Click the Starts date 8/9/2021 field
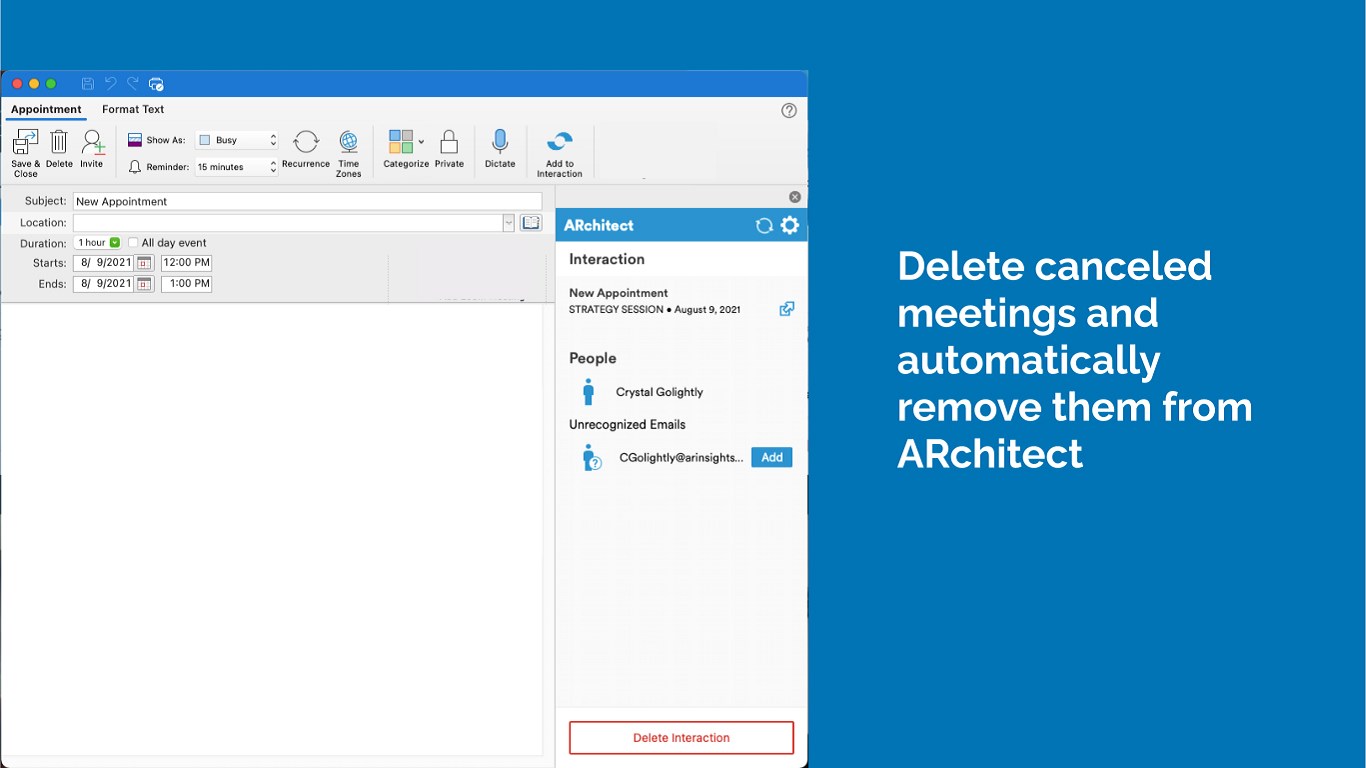 (104, 263)
